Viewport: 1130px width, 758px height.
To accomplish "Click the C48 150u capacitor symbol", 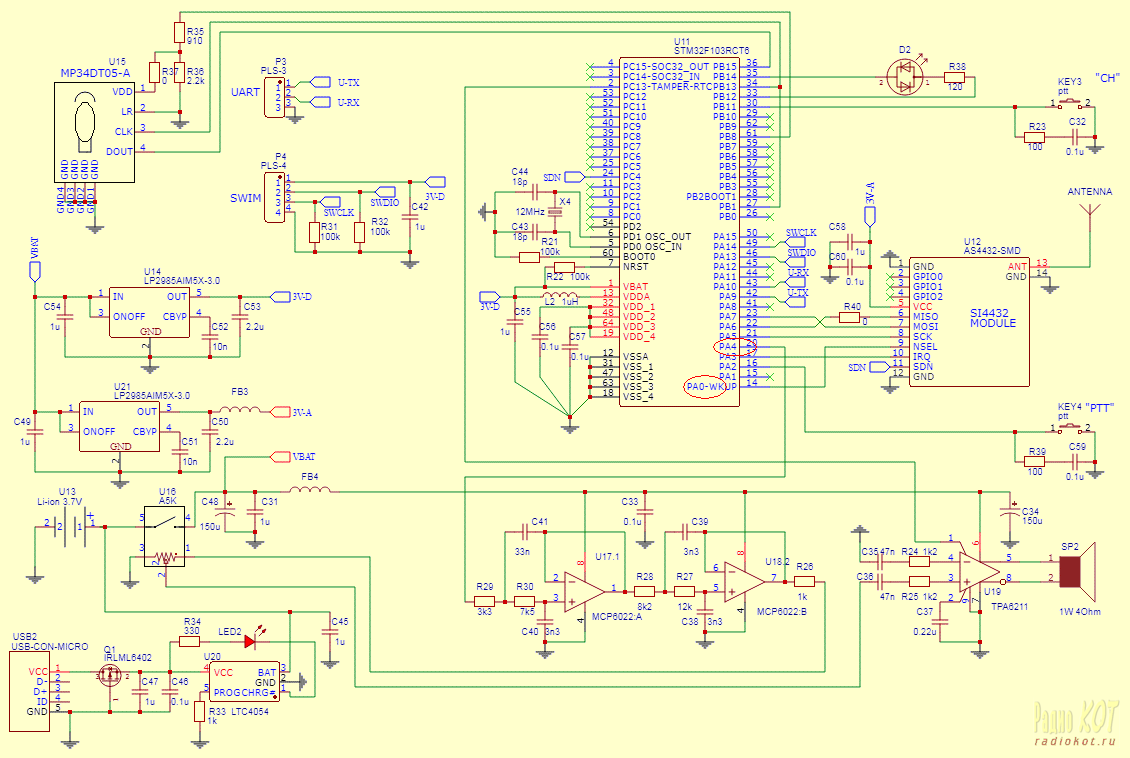I will 226,510.
